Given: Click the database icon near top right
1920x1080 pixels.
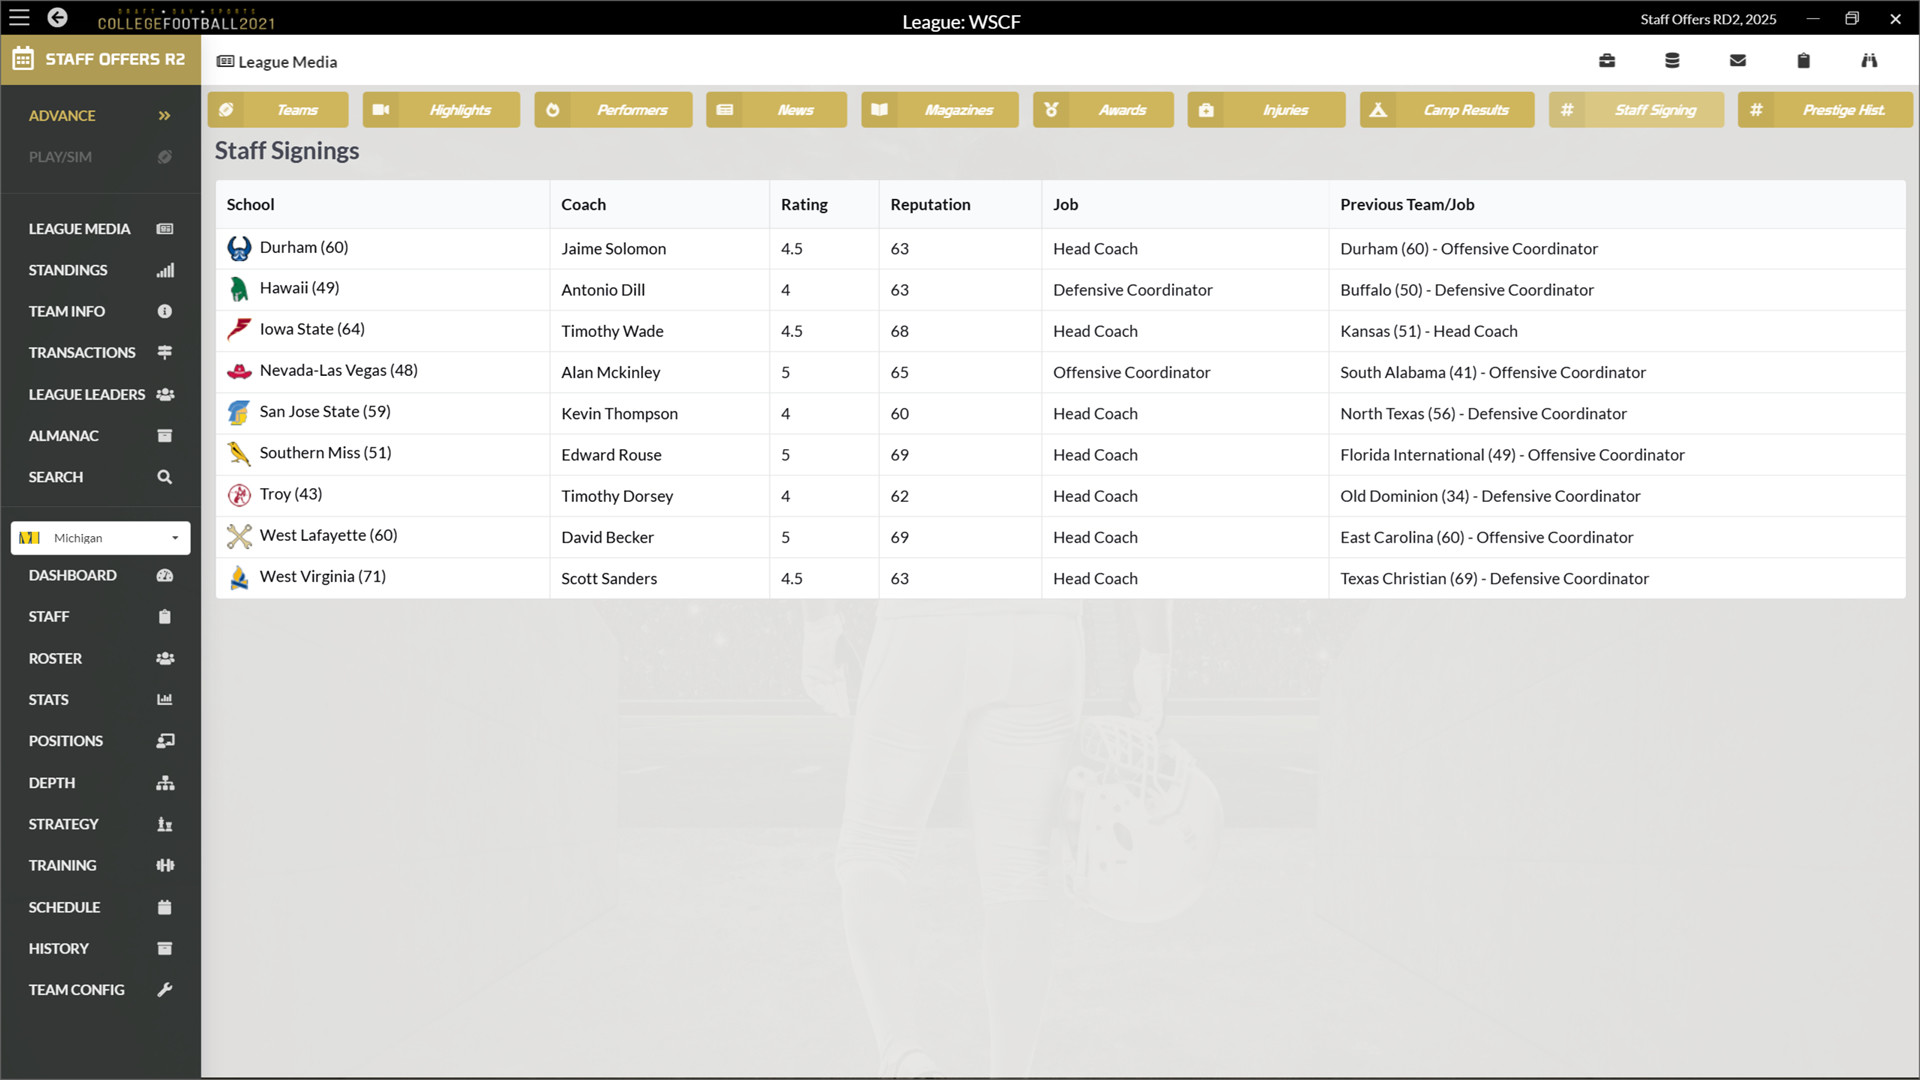Looking at the screenshot, I should point(1672,60).
